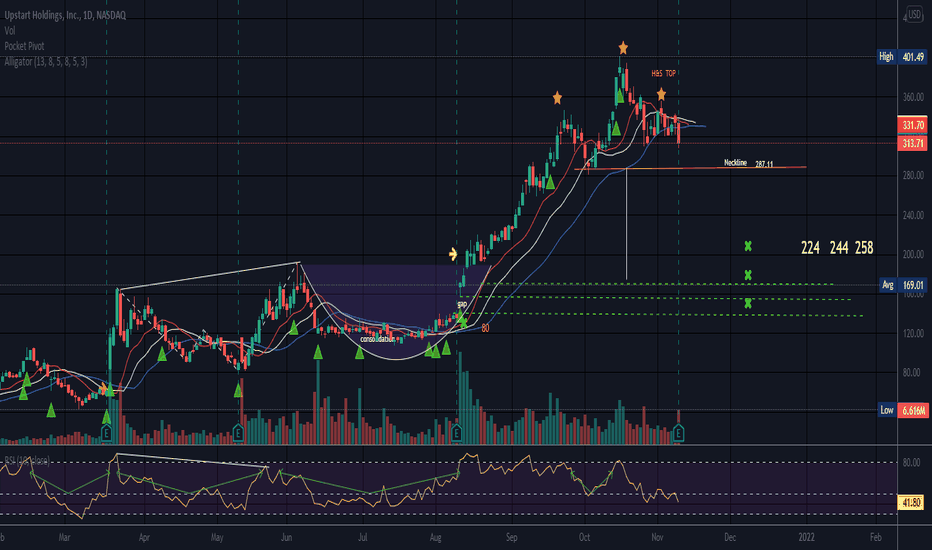Open the May earnings E marker
Image resolution: width=932 pixels, height=550 pixels.
click(238, 433)
